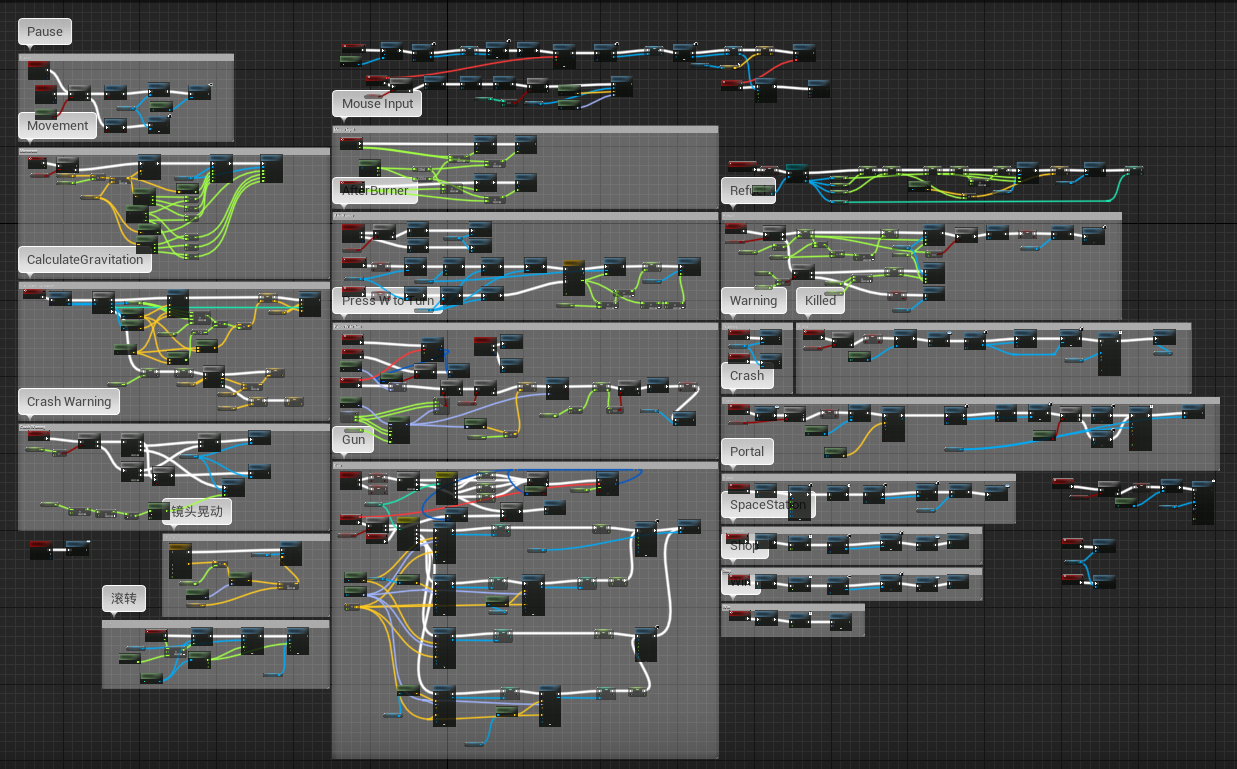1237x769 pixels.
Task: Click the Warning comment bubble
Action: pyautogui.click(x=753, y=301)
